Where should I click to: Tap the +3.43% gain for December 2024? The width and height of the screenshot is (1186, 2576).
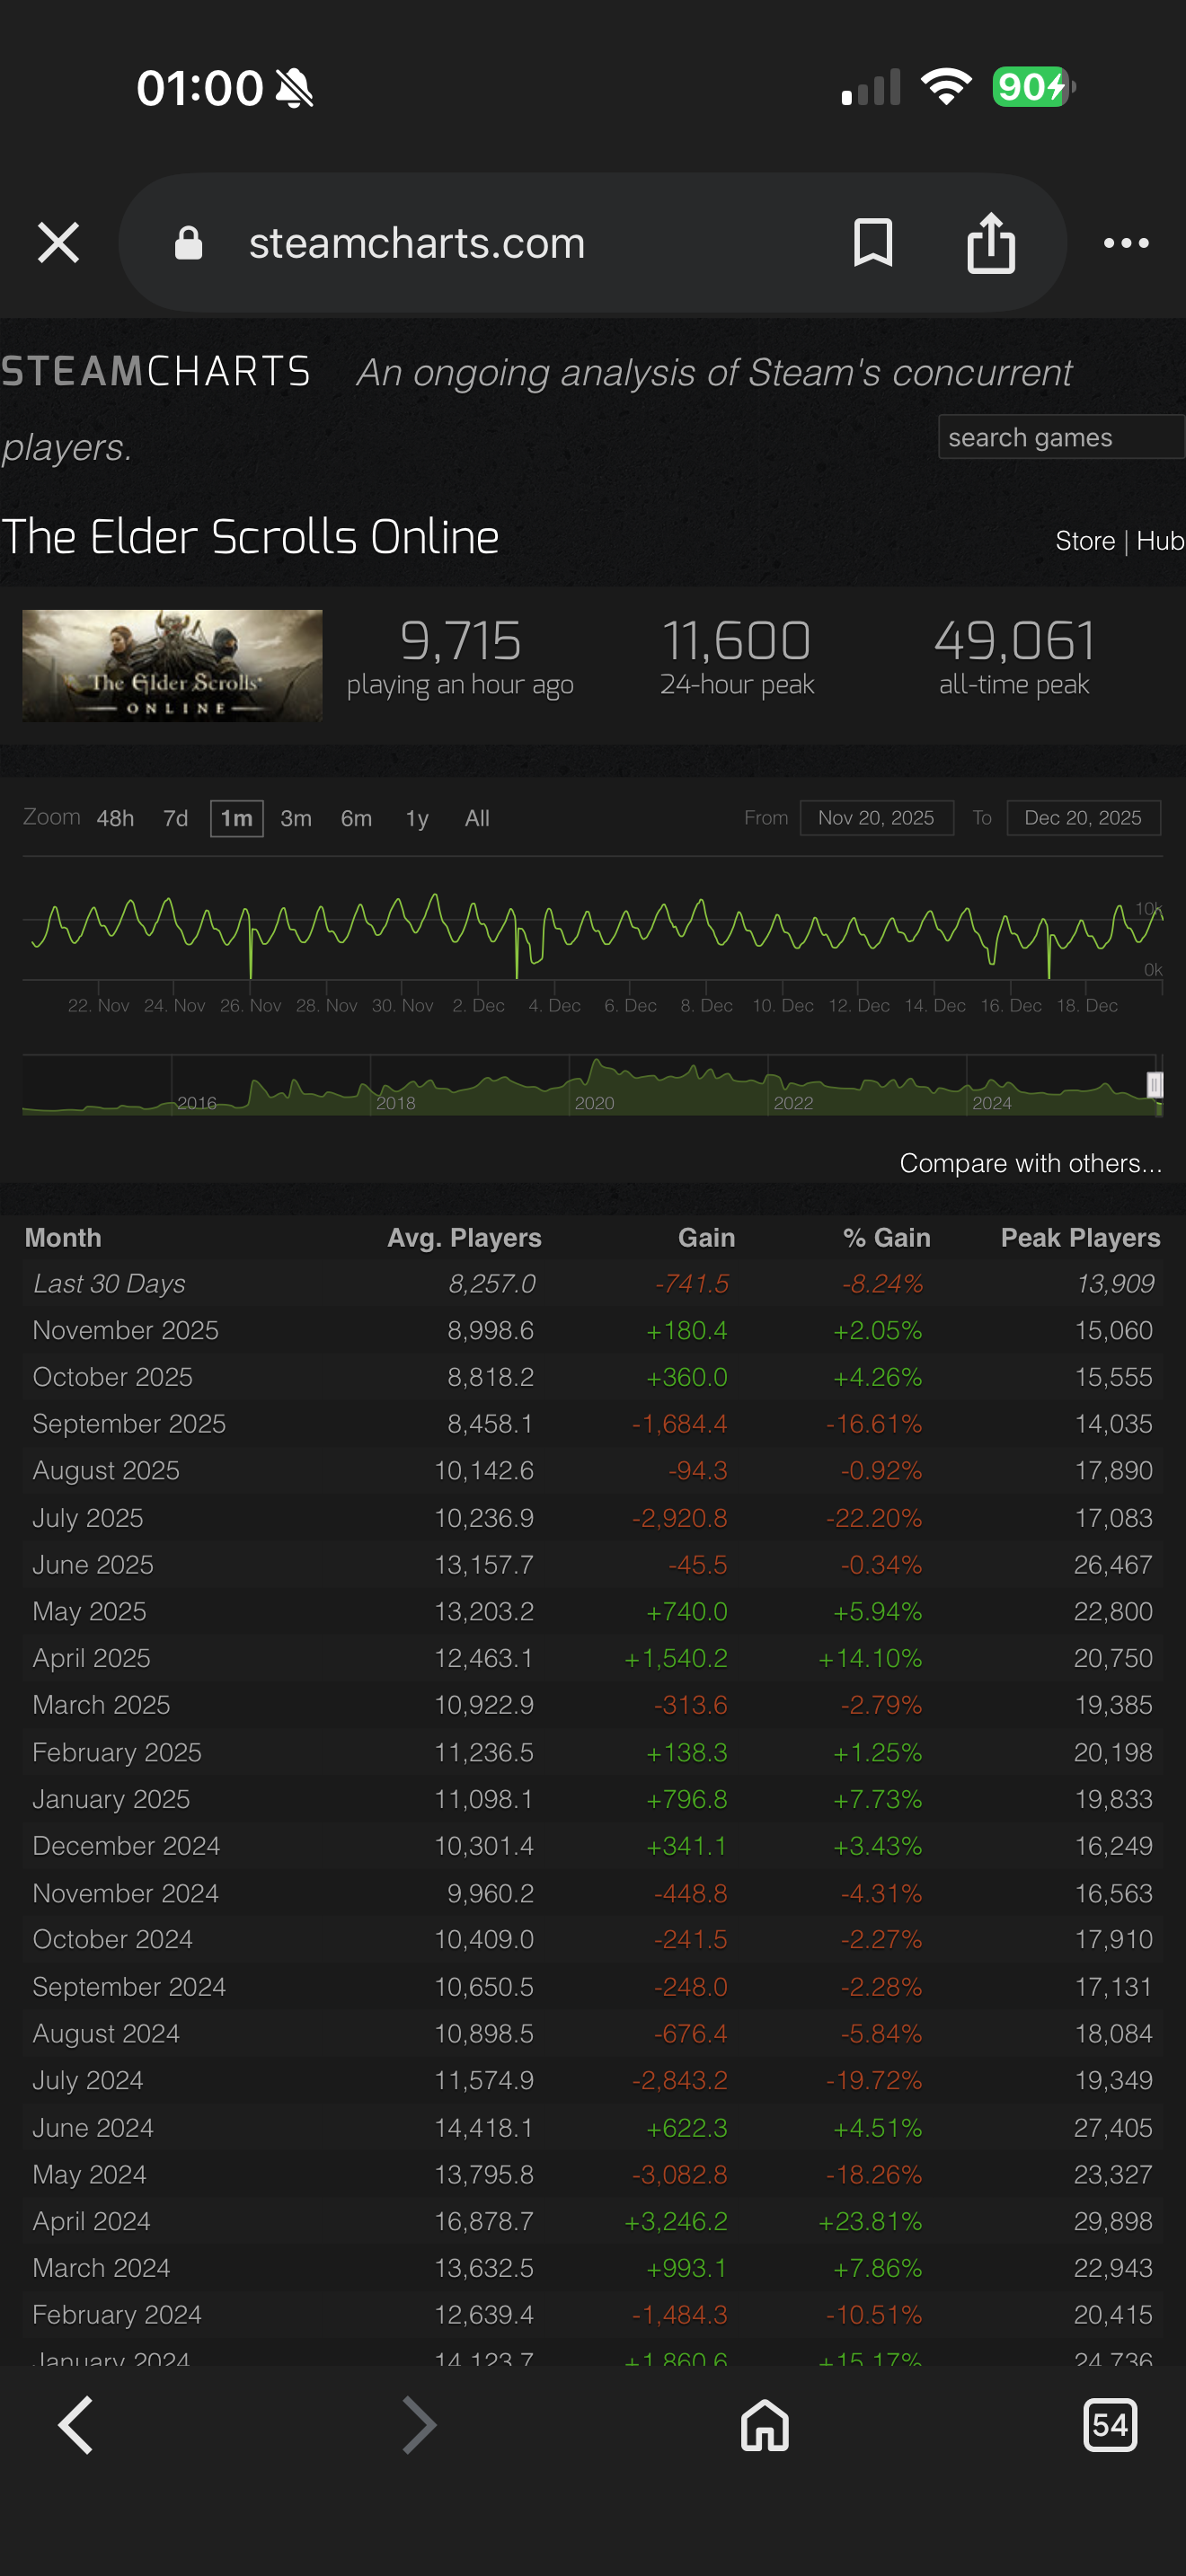click(x=877, y=1845)
